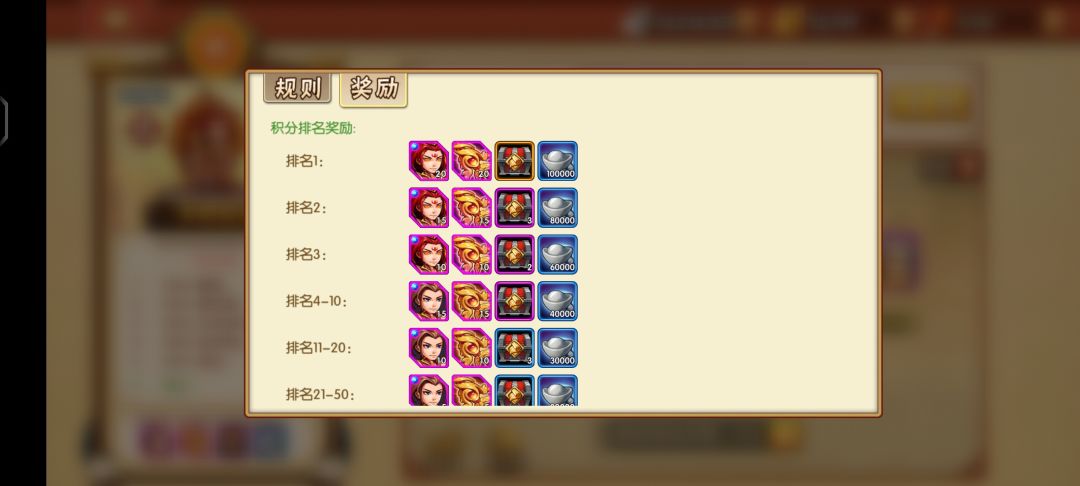
Task: Tap the golden dragon item in 排名3 row
Action: [472, 255]
